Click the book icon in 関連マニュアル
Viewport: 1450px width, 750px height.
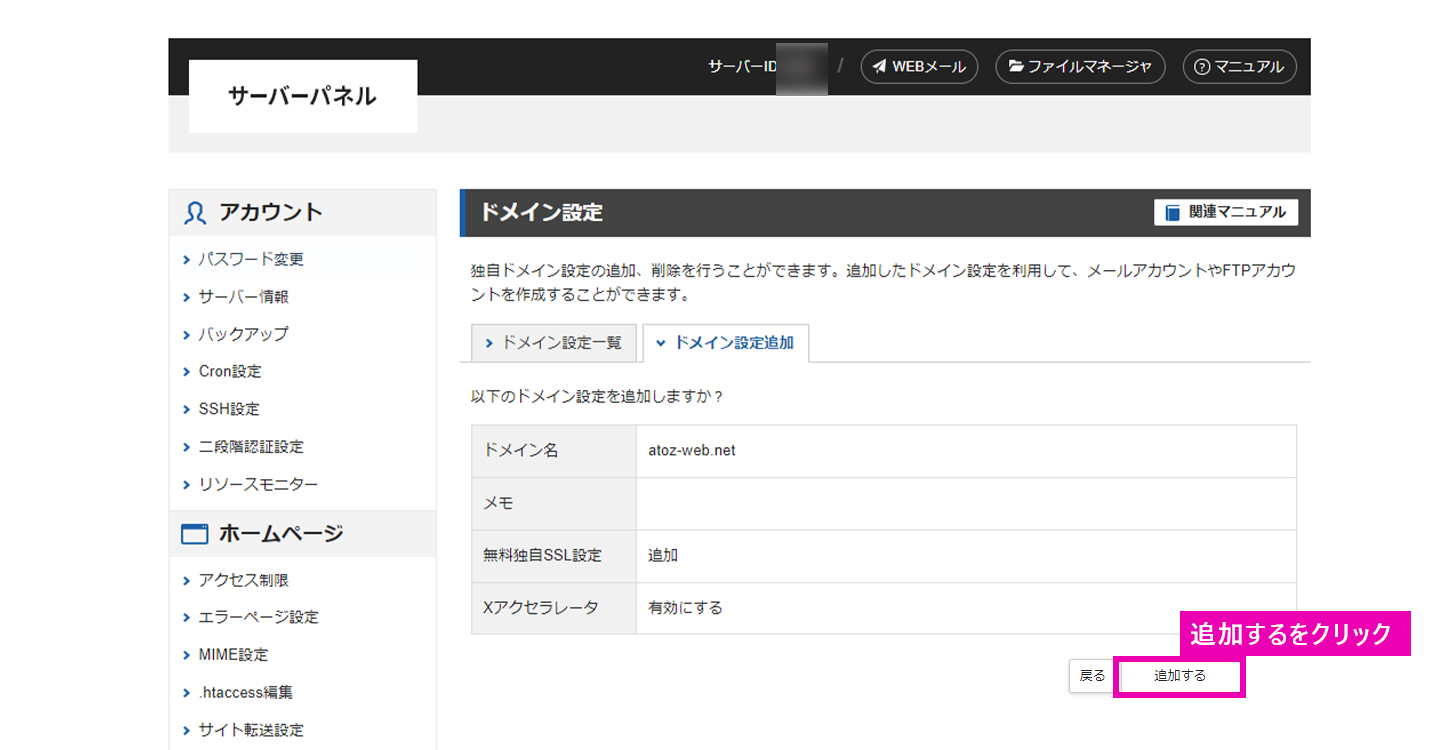[x=1173, y=213]
